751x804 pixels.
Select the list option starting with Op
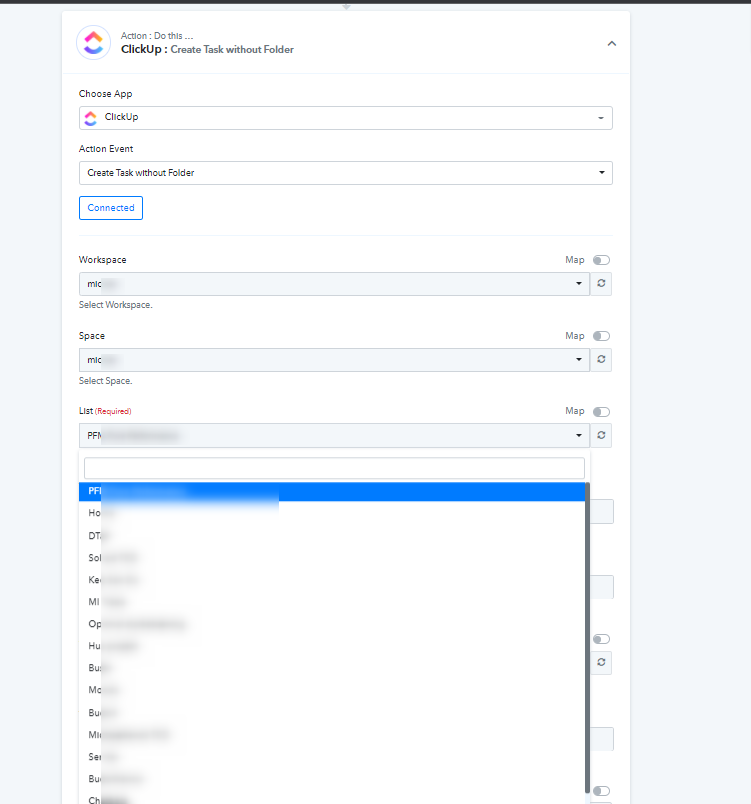pyautogui.click(x=332, y=624)
